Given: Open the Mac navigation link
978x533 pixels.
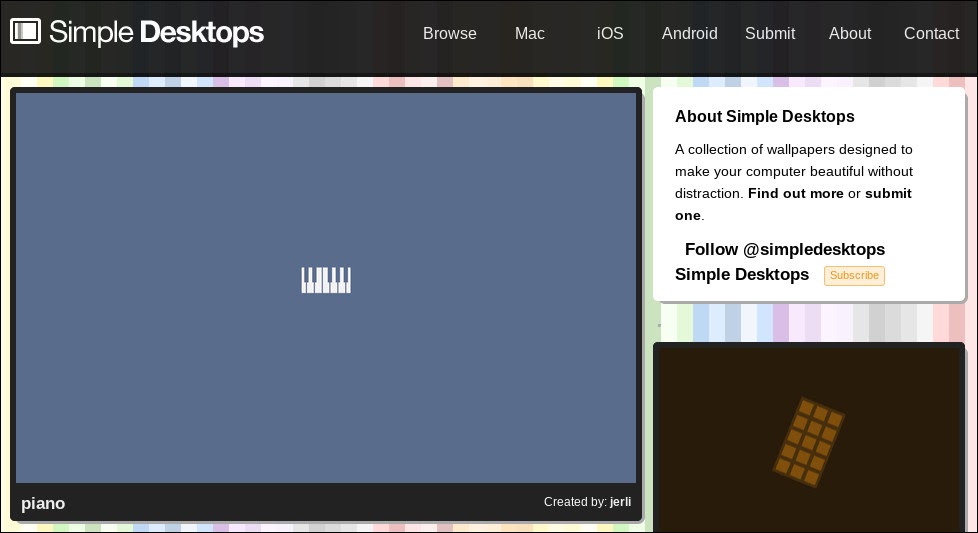Looking at the screenshot, I should coord(530,34).
